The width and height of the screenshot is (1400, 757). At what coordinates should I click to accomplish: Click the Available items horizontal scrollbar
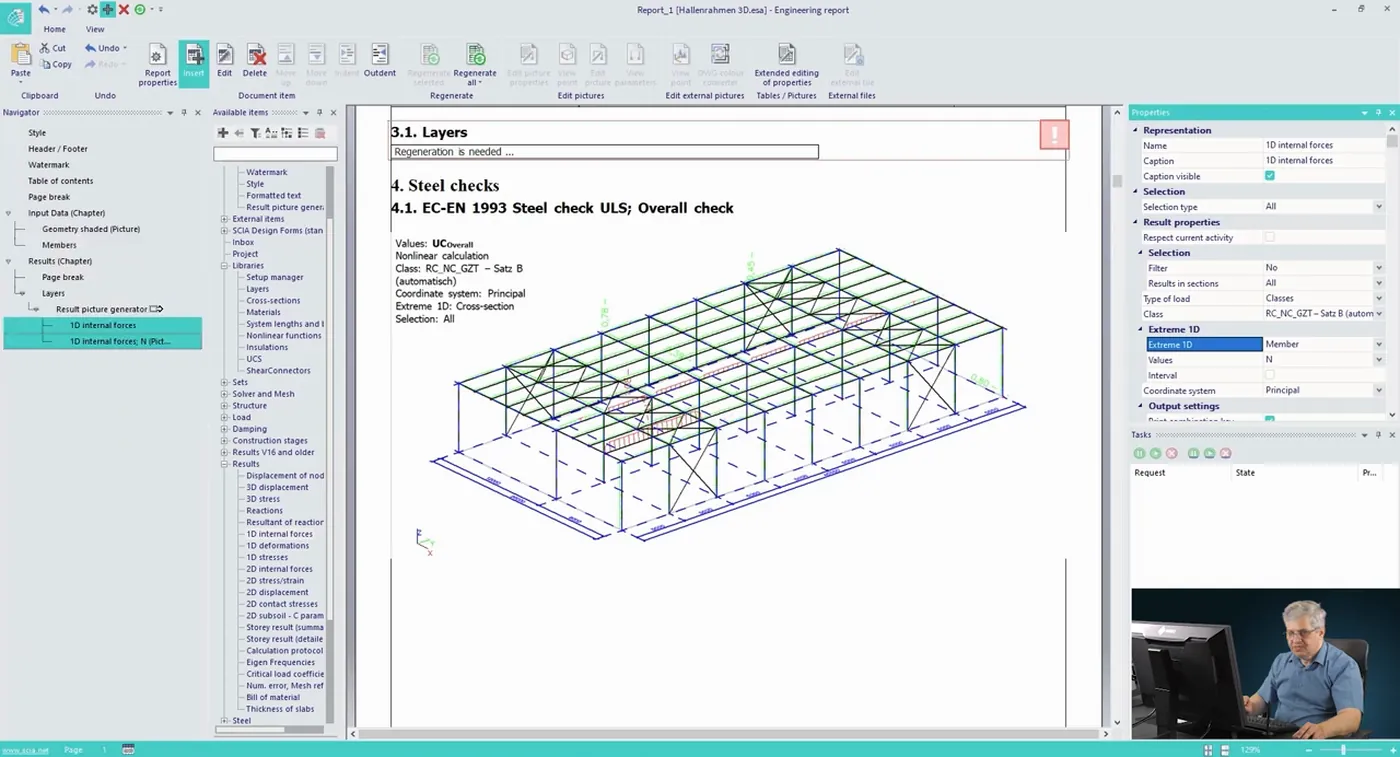click(x=250, y=730)
